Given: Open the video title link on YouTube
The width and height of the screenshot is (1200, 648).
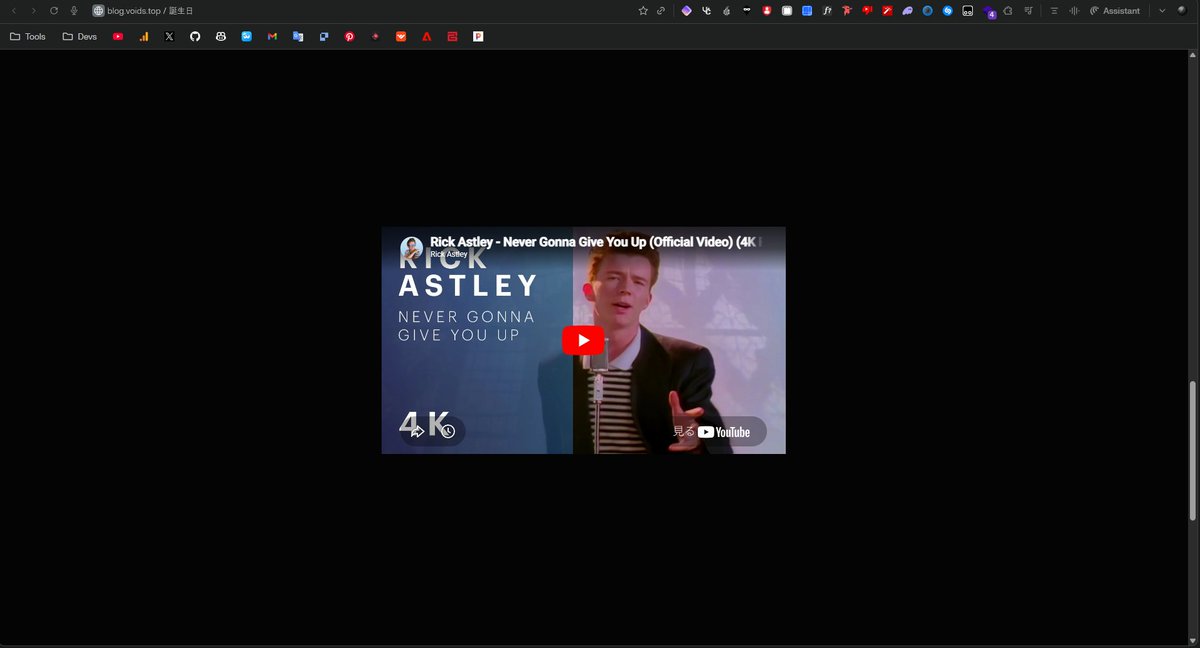Looking at the screenshot, I should pyautogui.click(x=596, y=242).
